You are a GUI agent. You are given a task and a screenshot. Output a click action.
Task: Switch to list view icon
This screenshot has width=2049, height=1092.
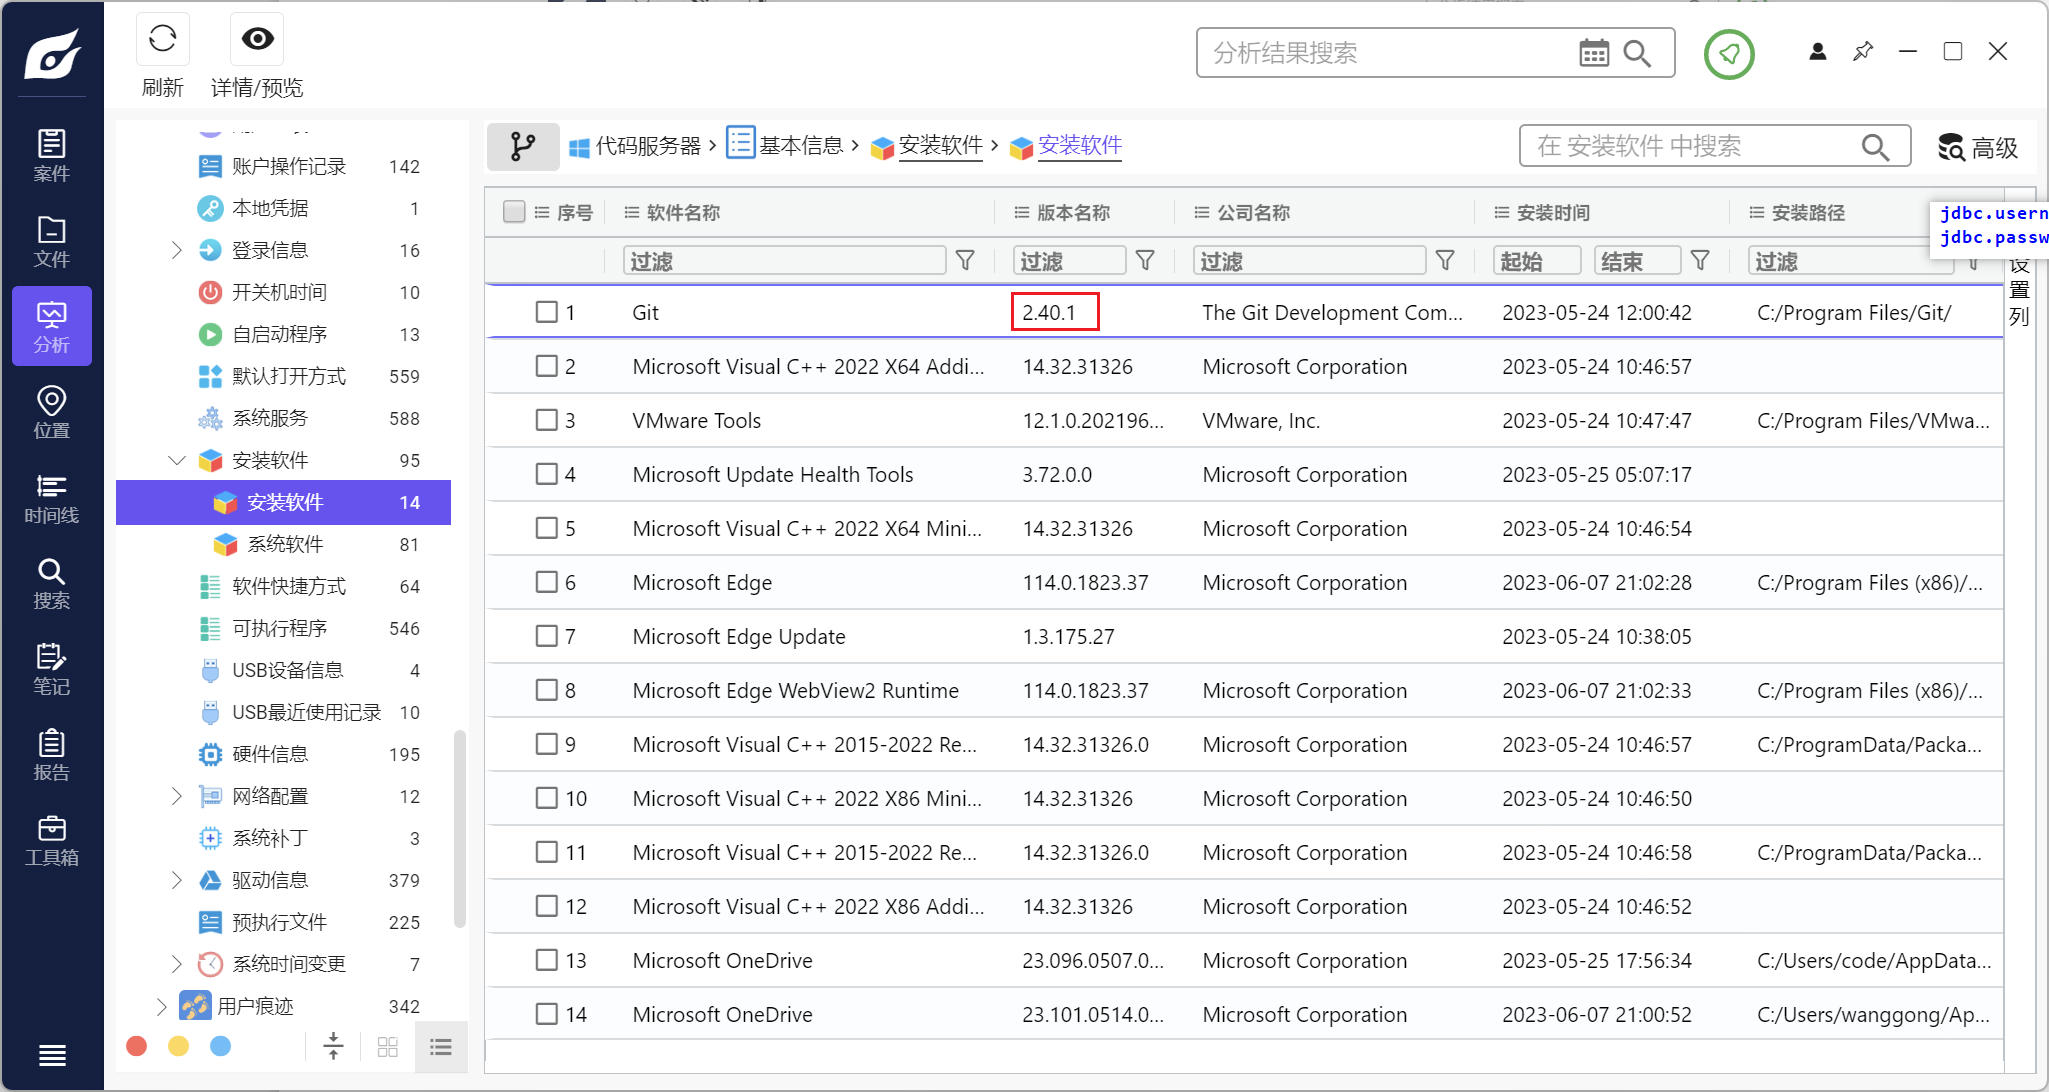(x=441, y=1047)
